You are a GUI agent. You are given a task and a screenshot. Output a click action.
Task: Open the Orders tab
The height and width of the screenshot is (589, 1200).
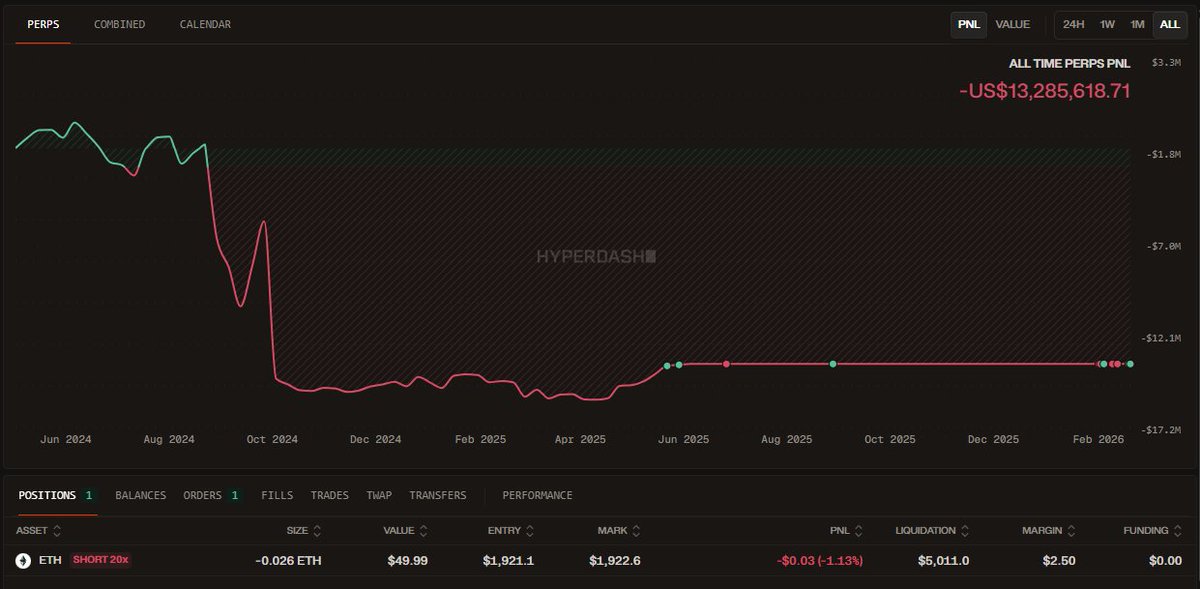click(212, 495)
